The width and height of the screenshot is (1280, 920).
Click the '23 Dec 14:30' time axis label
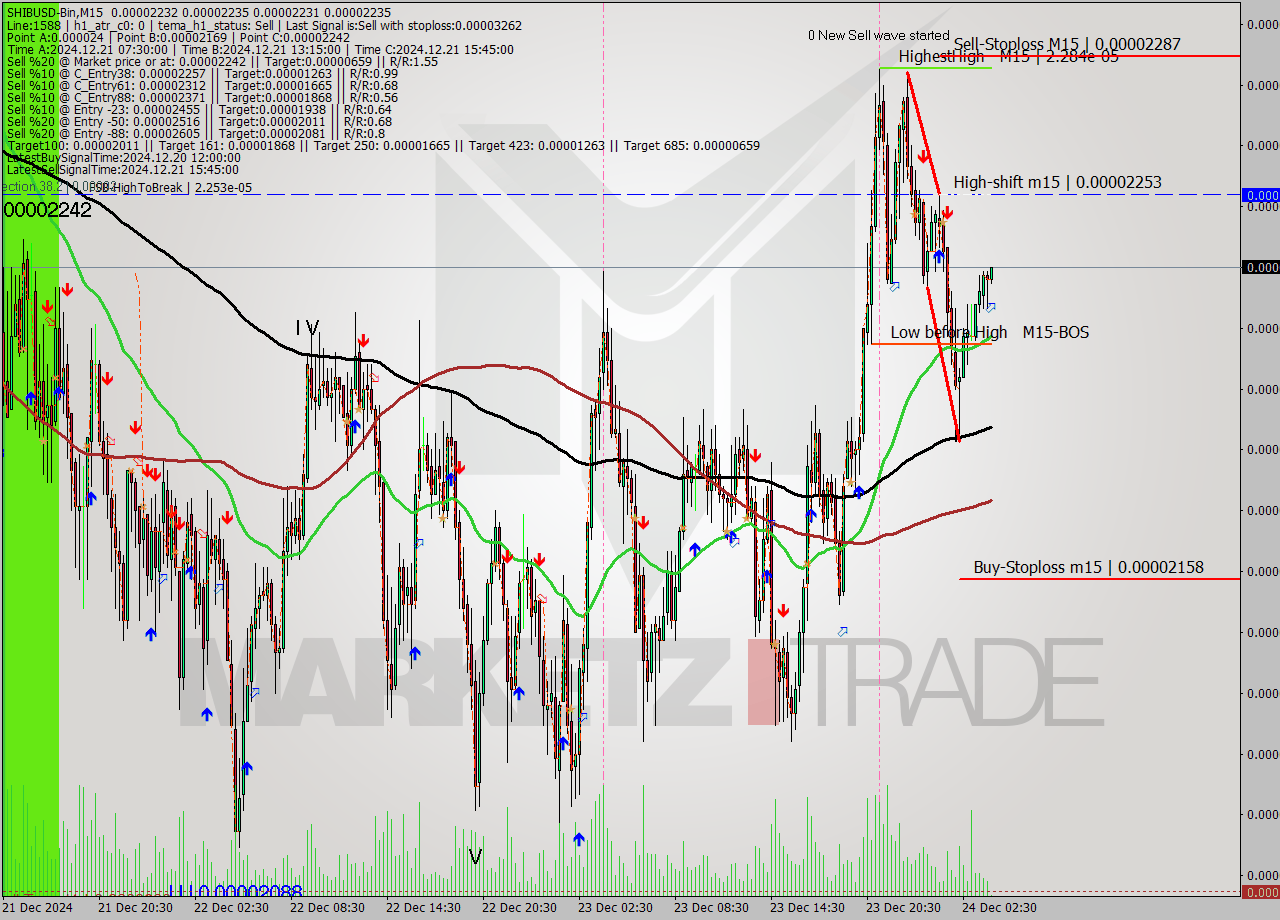coord(807,908)
